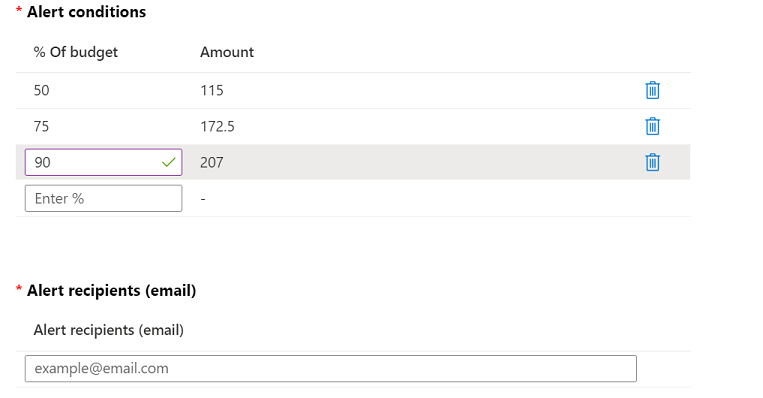Click the dash placeholder amount in empty row
The width and height of the screenshot is (763, 398).
pyautogui.click(x=203, y=199)
